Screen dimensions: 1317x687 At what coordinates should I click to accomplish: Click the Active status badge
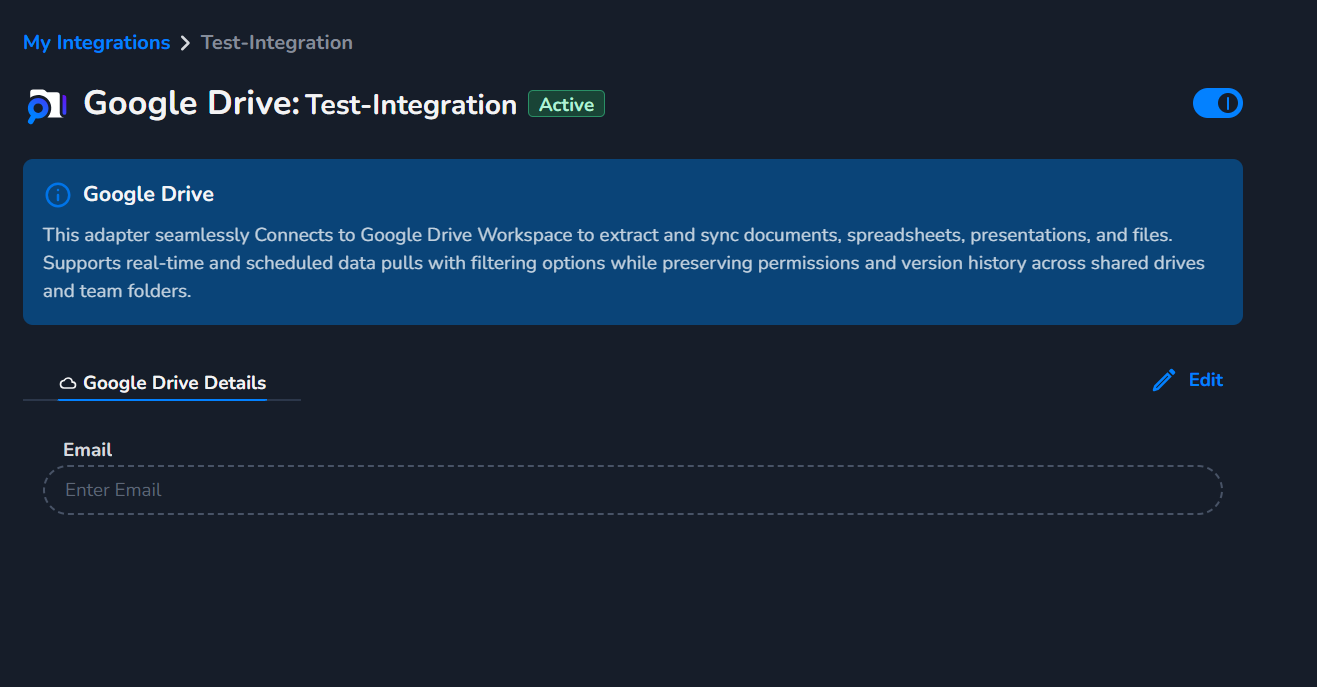pos(566,104)
